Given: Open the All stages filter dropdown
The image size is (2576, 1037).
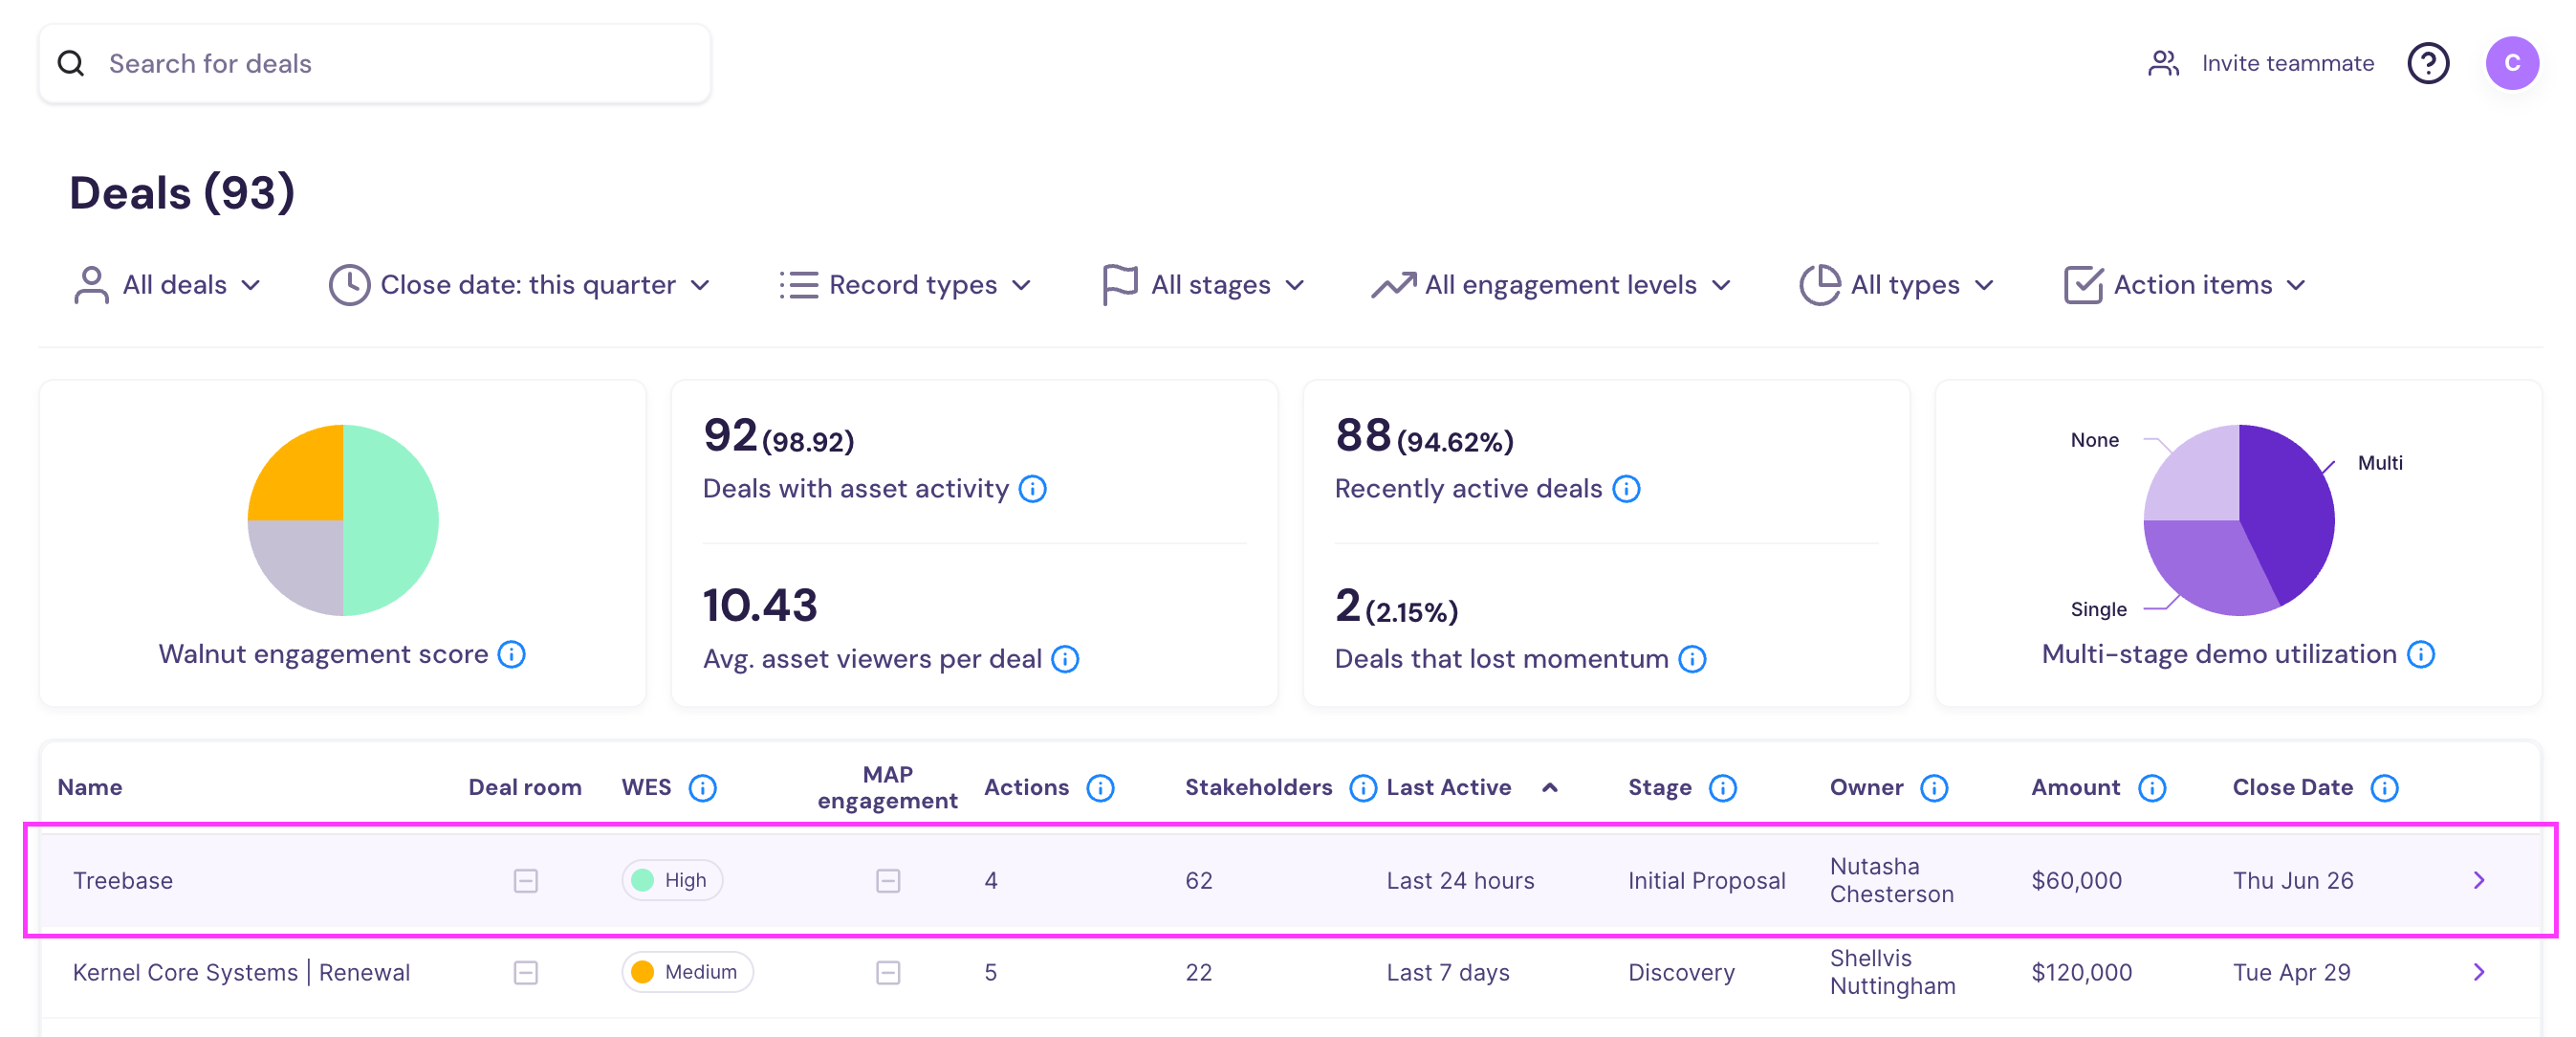Looking at the screenshot, I should click(1203, 285).
